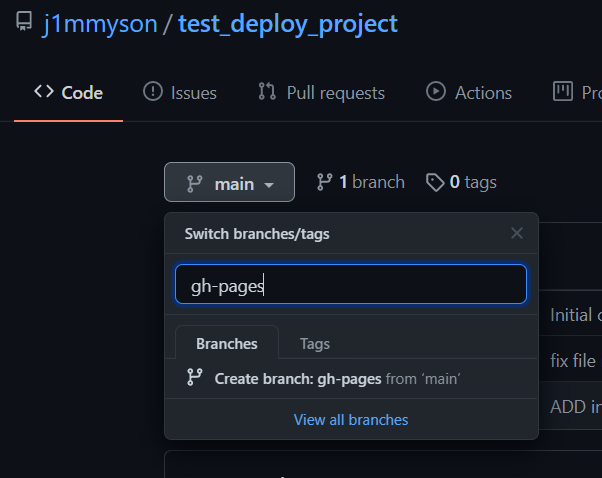This screenshot has height=478, width=602.
Task: Click the Projects board icon
Action: coord(562,91)
